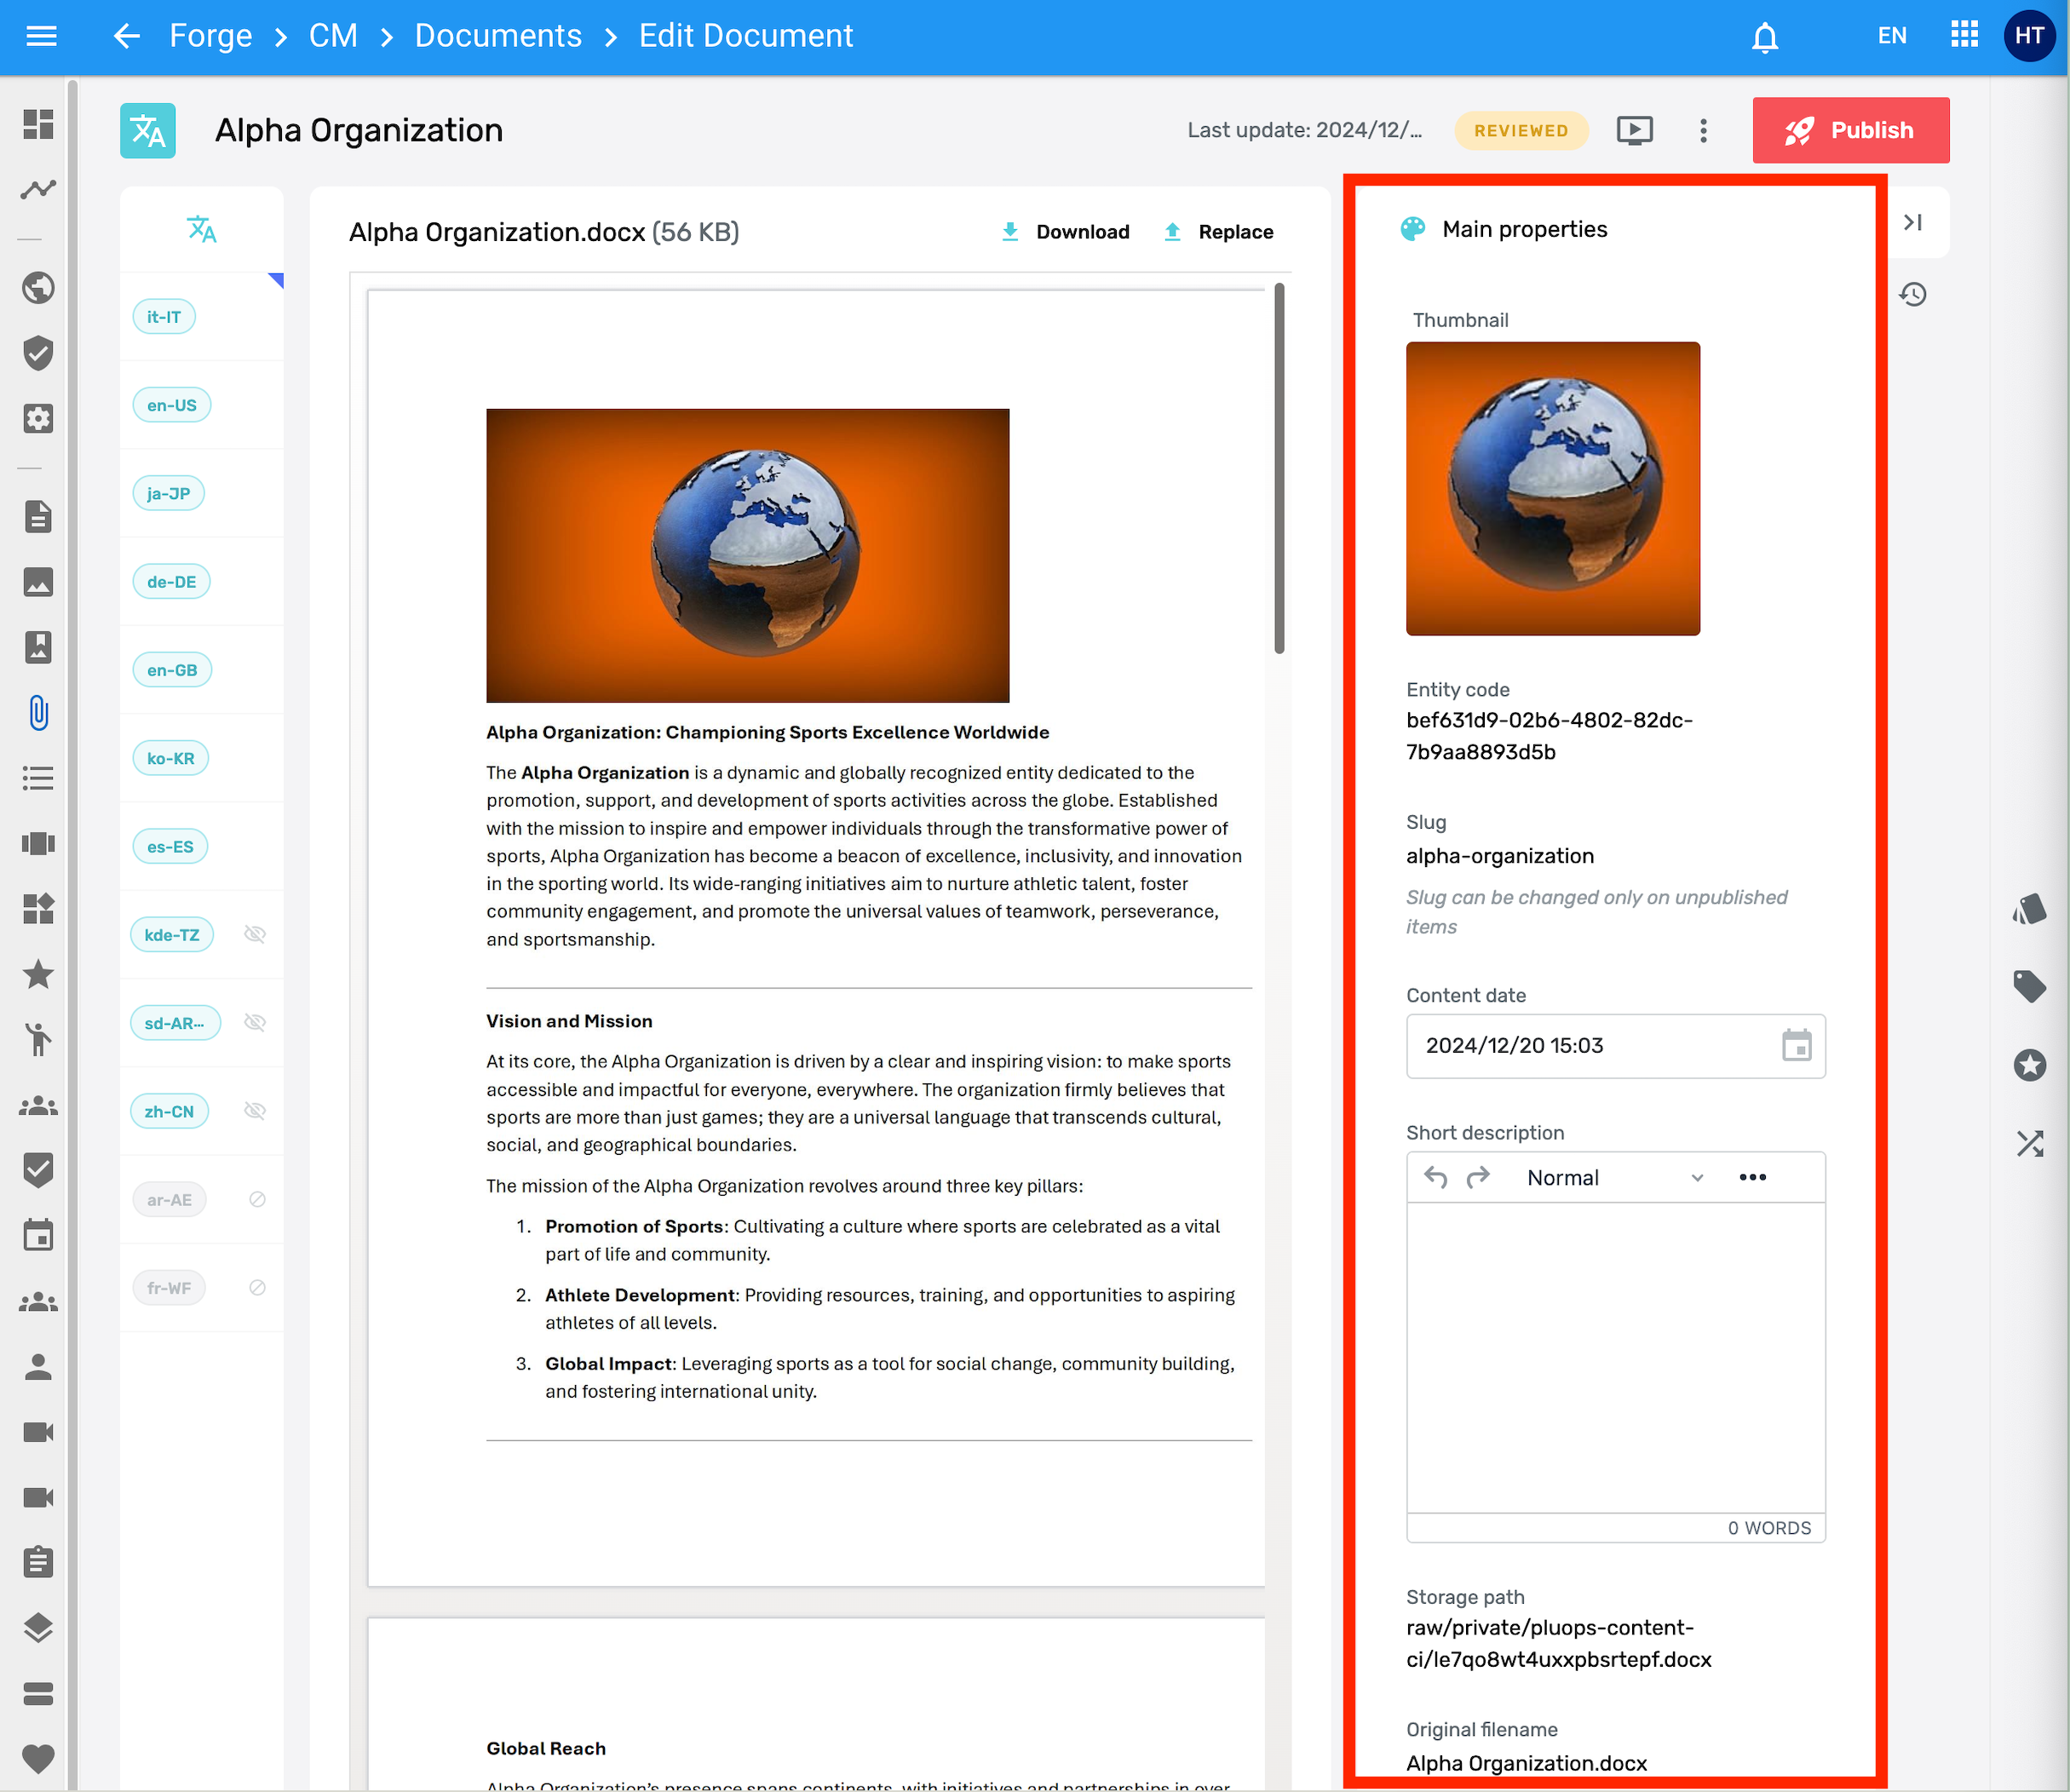2070x1792 pixels.
Task: Select the ko-KR language tab
Action: click(171, 759)
